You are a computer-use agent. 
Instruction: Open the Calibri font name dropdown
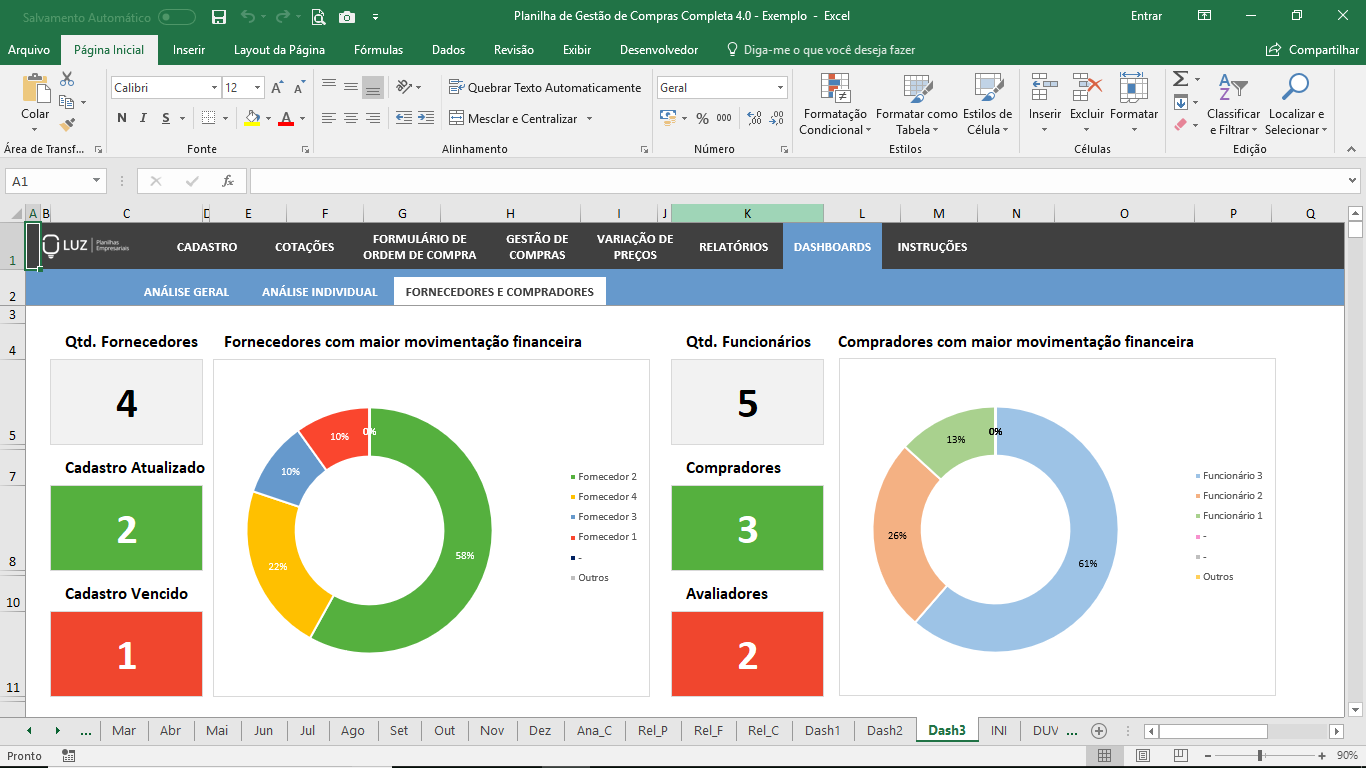tap(214, 88)
